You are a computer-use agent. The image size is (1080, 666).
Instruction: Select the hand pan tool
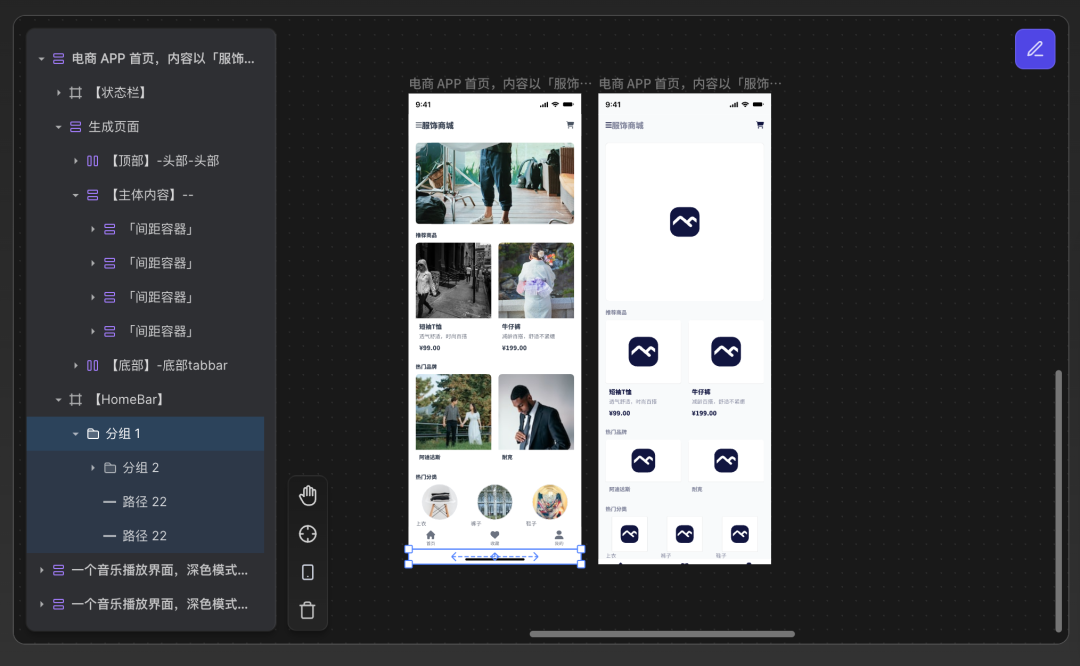308,496
